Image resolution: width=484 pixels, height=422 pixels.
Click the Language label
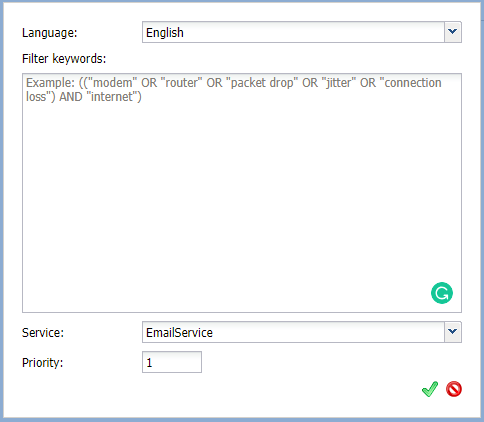(x=49, y=33)
